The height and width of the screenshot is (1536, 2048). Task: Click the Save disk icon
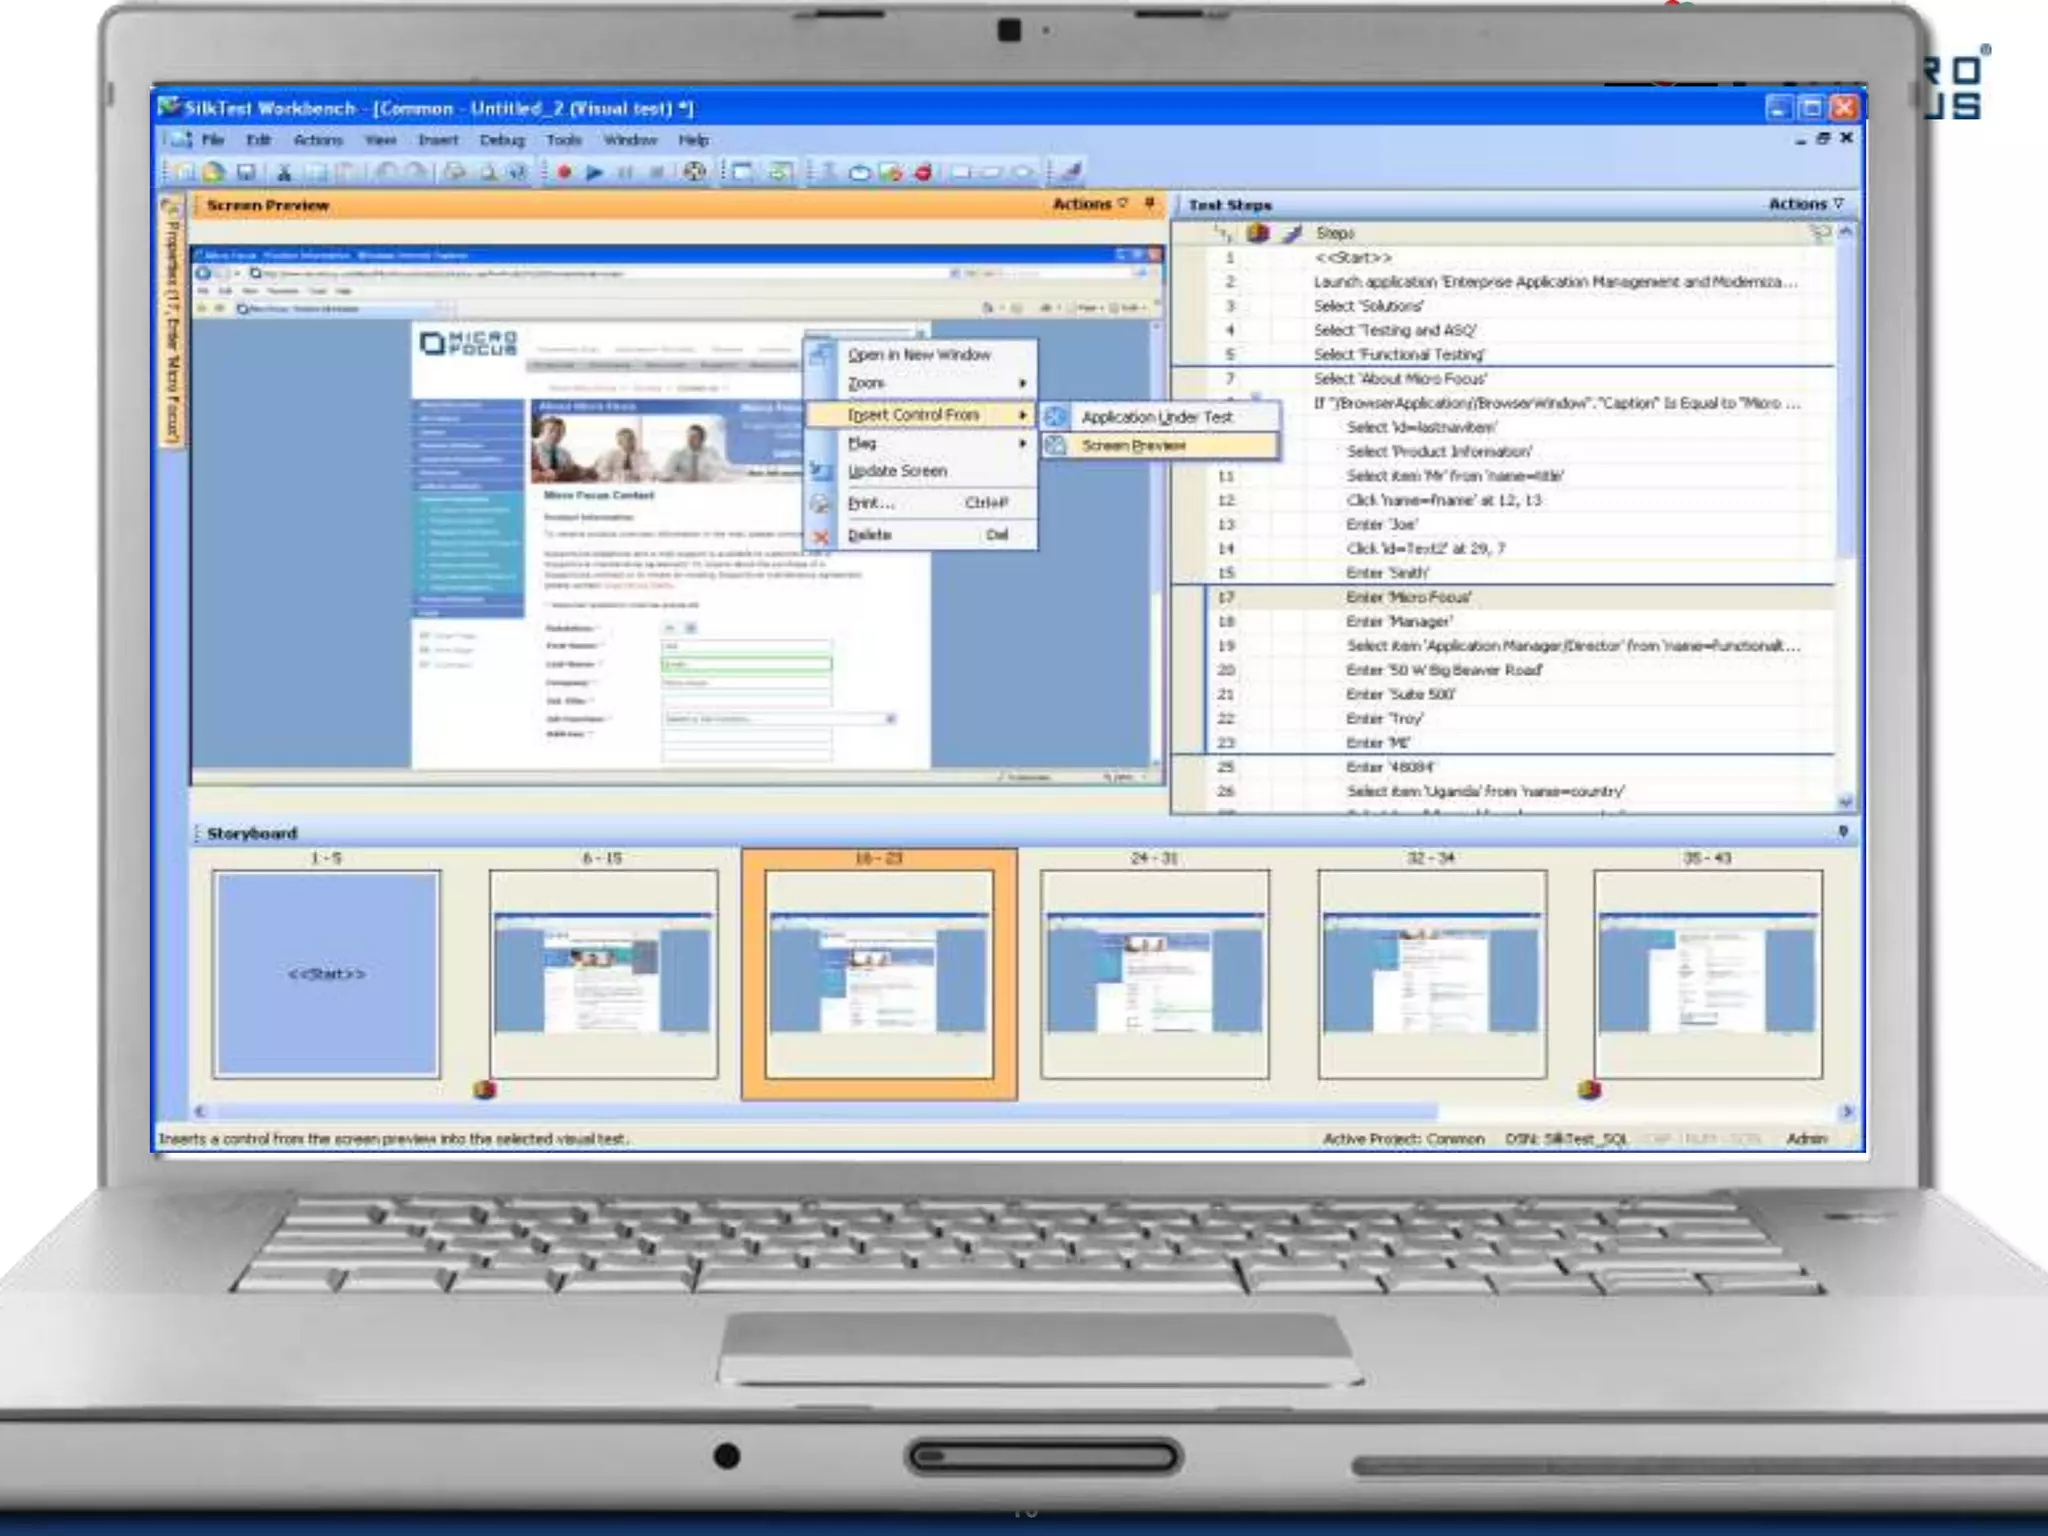[x=246, y=172]
